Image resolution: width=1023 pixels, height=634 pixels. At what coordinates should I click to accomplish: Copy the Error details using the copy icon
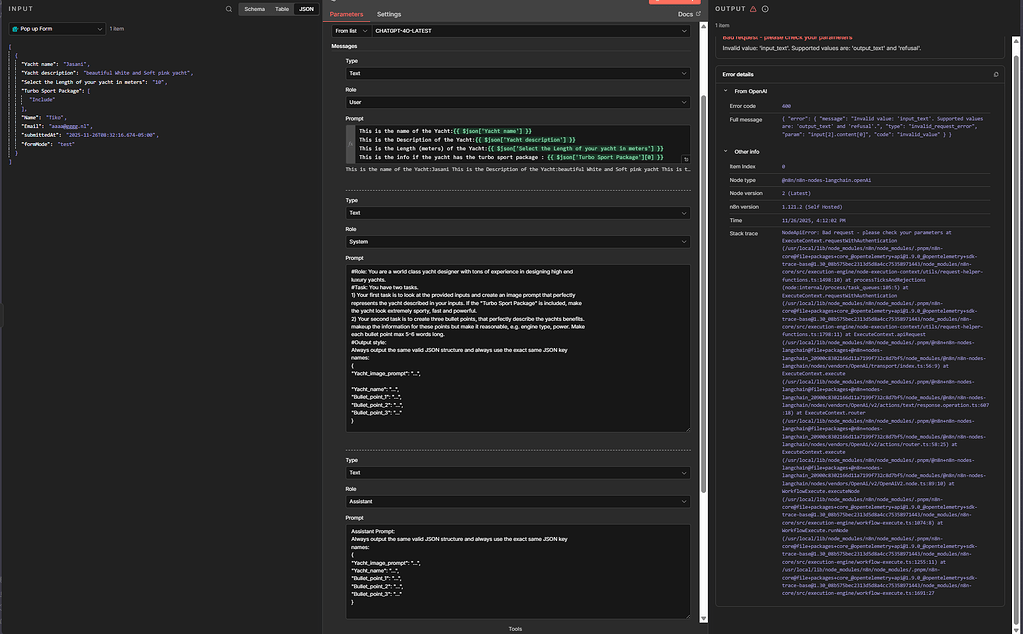coord(996,74)
